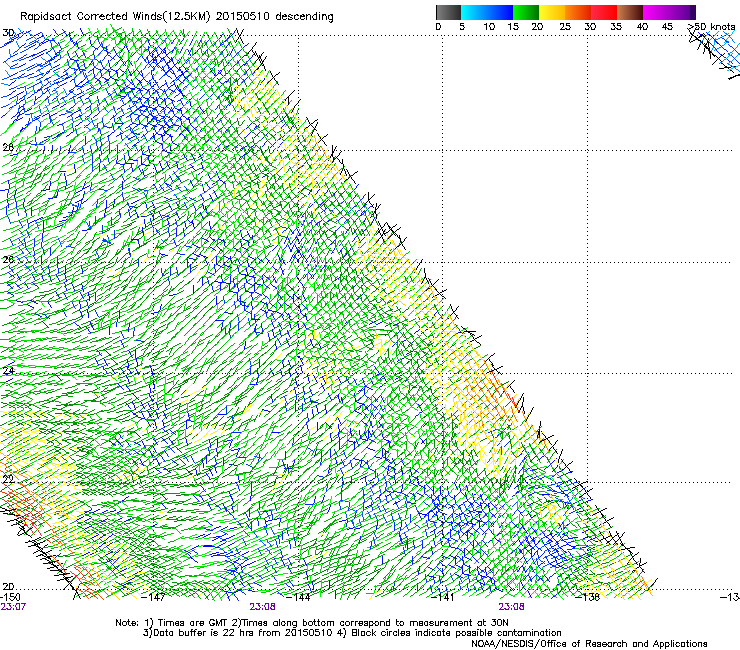The image size is (740, 650).
Task: Click the latitude label '22' on the left axis
Action: 8,479
